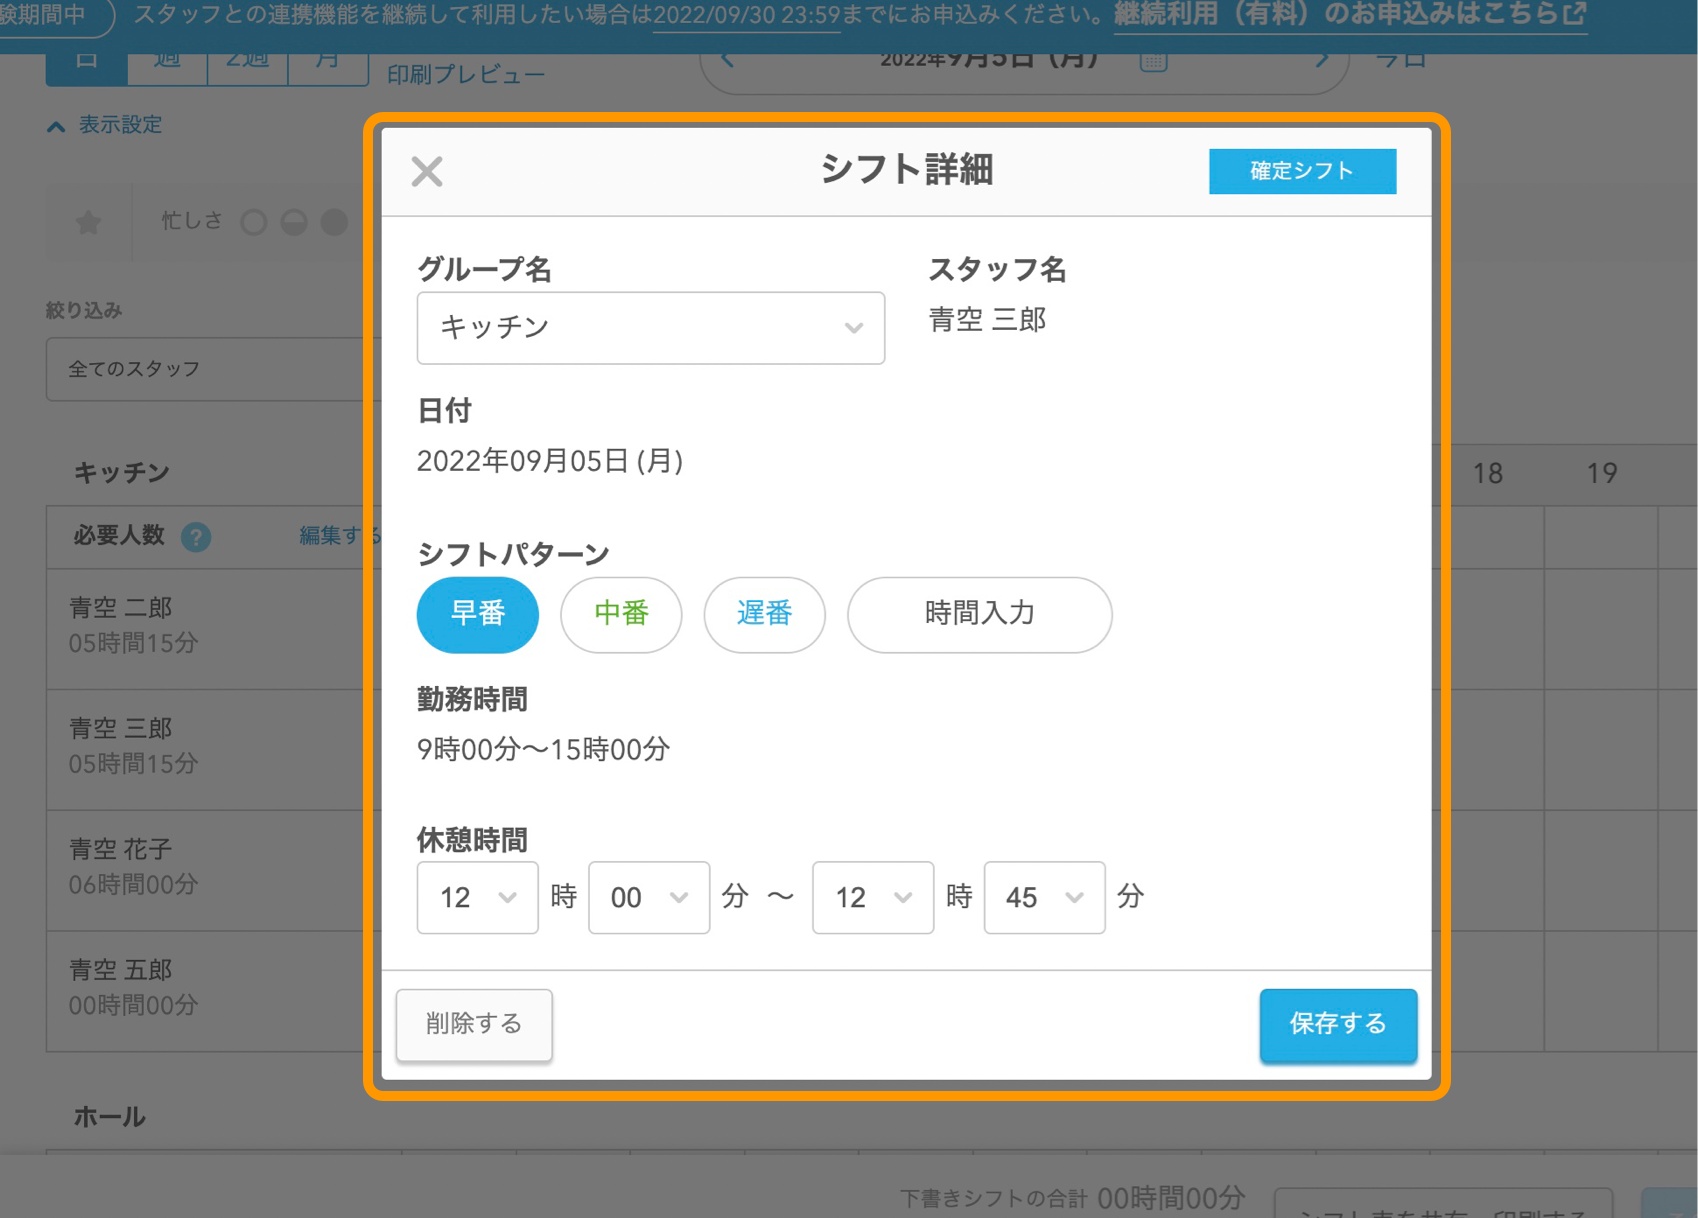This screenshot has height=1218, width=1698.
Task: Click the external link icon after 継続利用のお申込み
Action: click(1574, 14)
